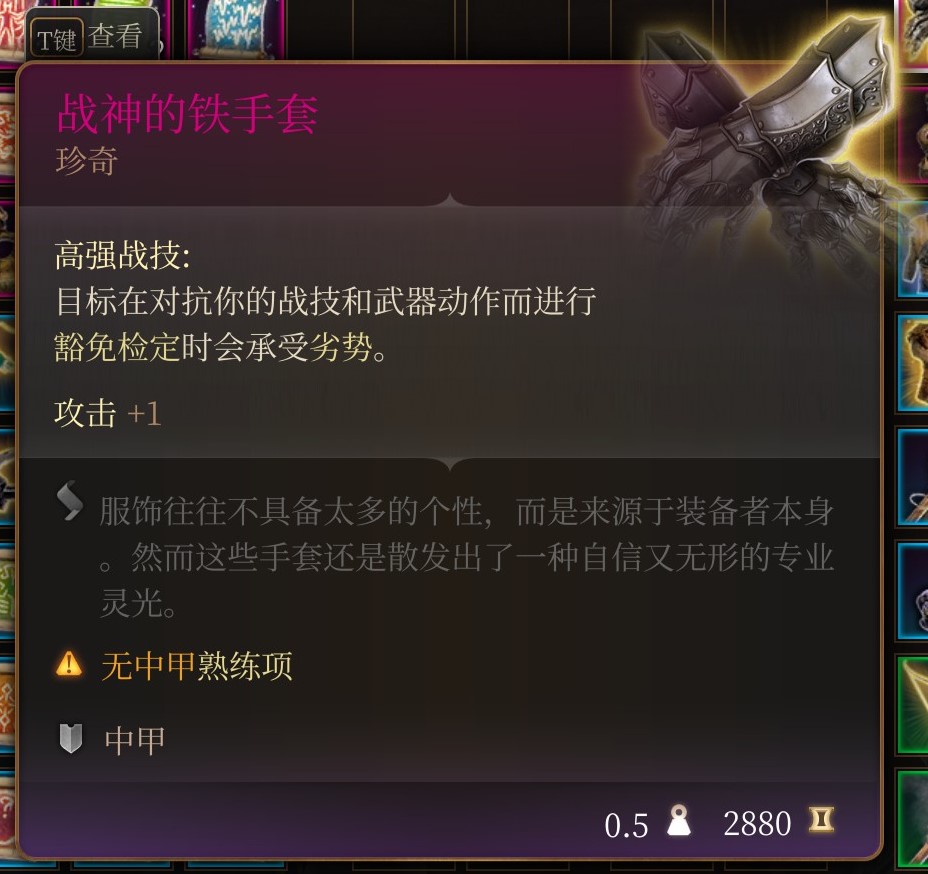Screen dimensions: 928x874
Task: Click the T键 key hint button
Action: point(56,40)
